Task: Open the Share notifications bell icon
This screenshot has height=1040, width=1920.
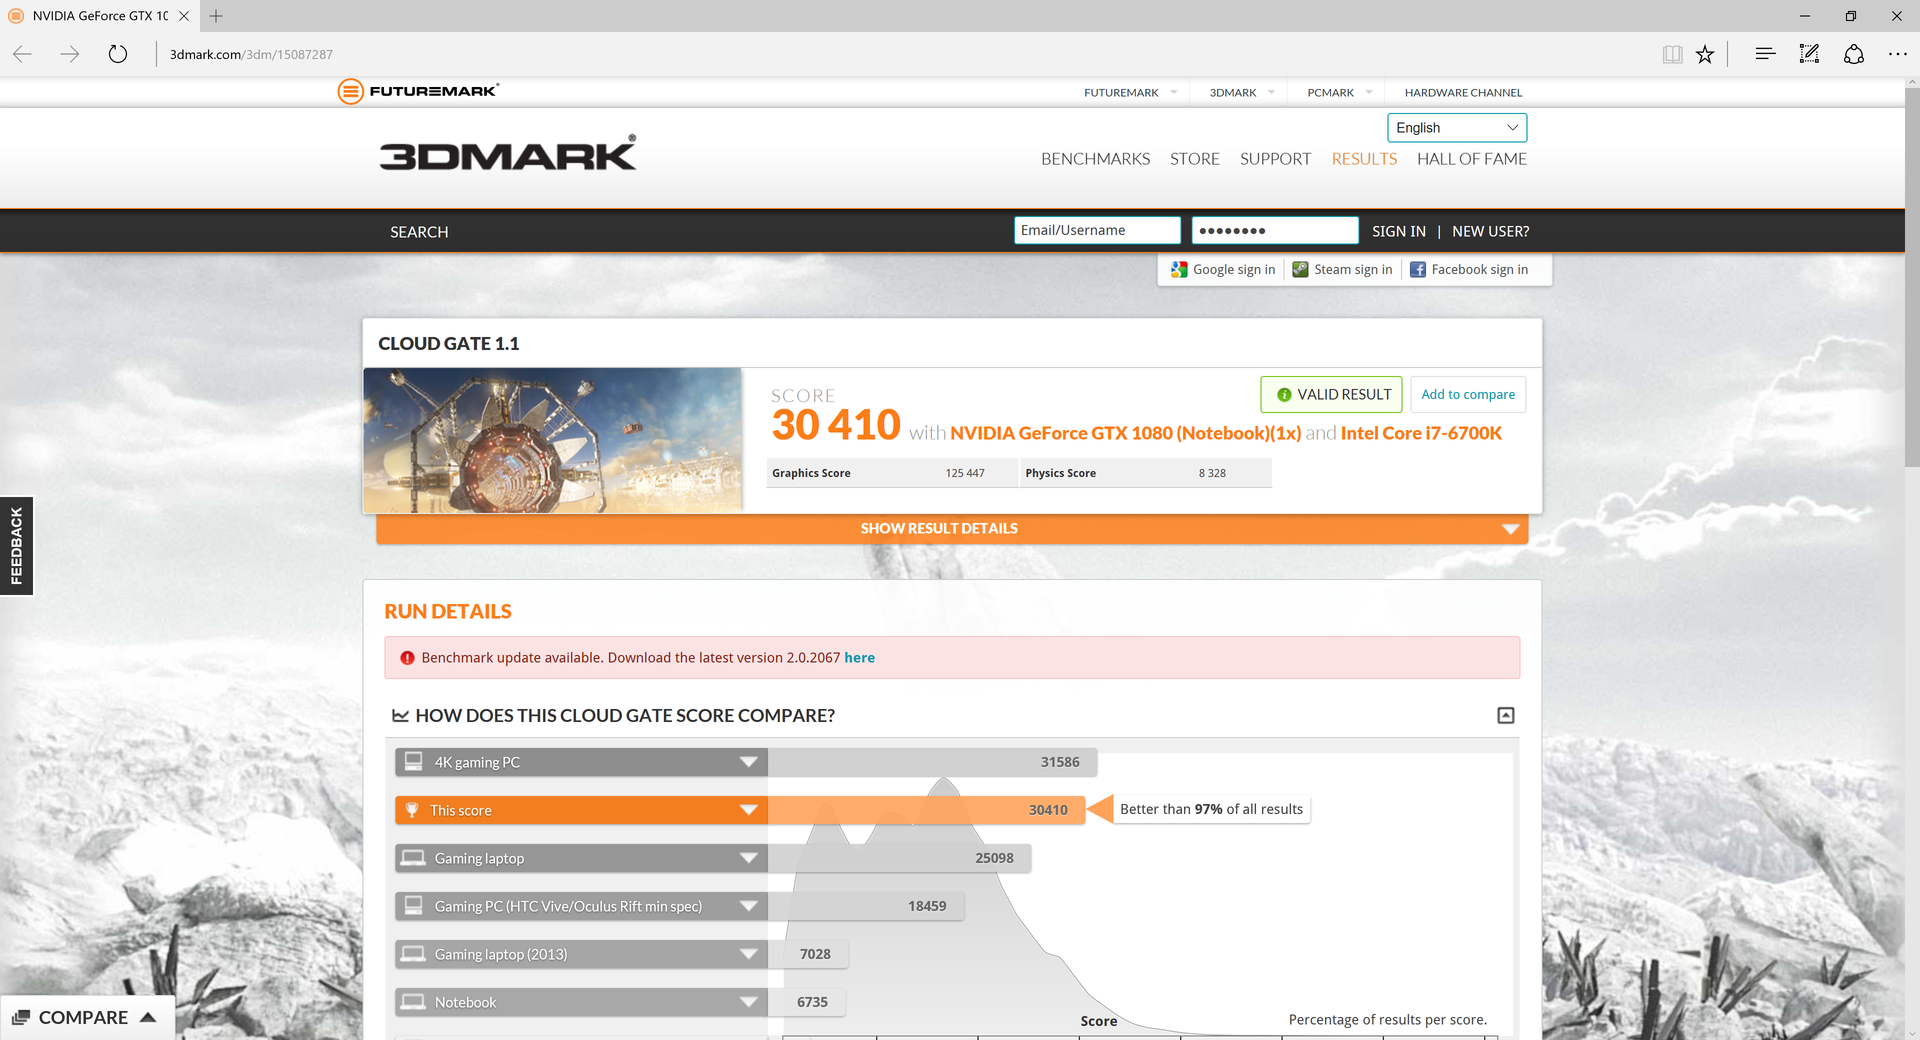Action: 1854,54
